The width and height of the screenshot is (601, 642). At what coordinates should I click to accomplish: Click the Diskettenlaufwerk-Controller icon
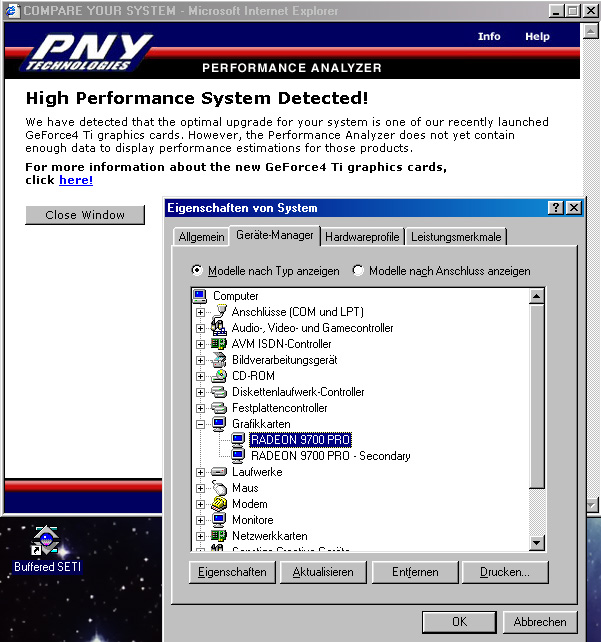[219, 392]
